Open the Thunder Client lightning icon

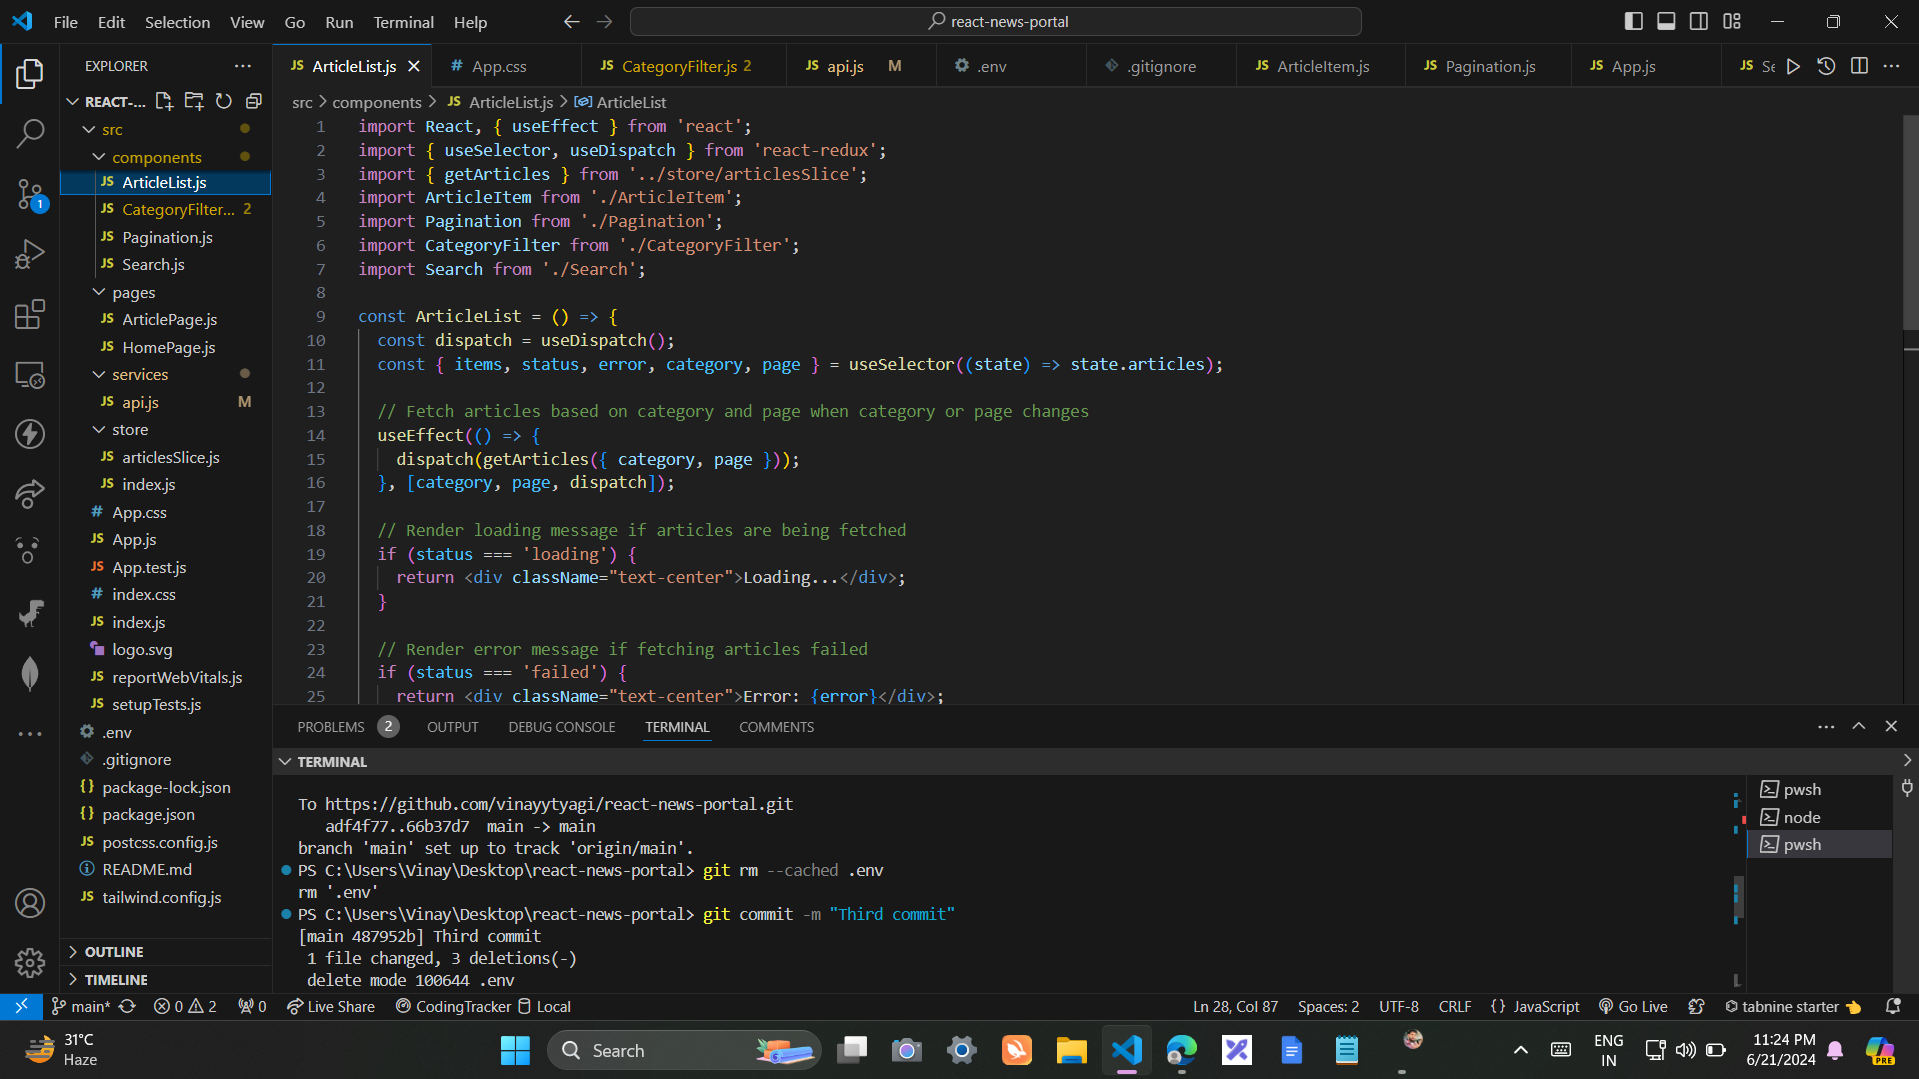coord(30,433)
